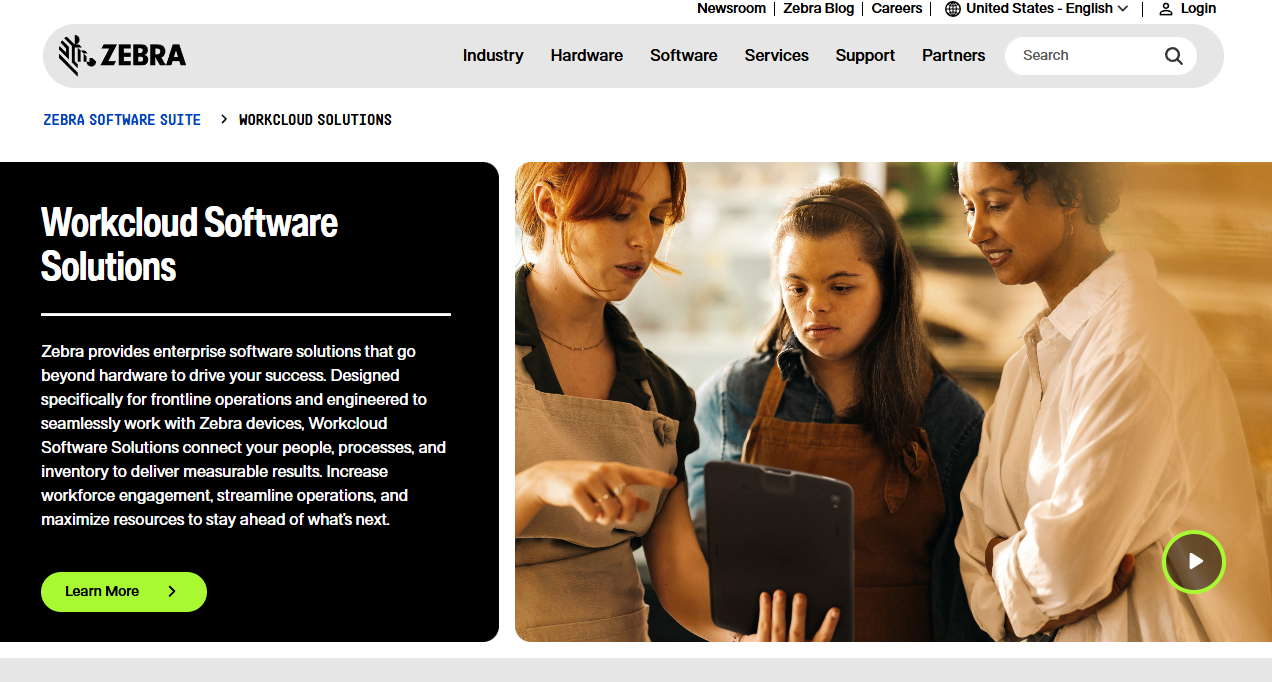Focus the Search input field
This screenshot has width=1272, height=682.
pyautogui.click(x=1086, y=56)
